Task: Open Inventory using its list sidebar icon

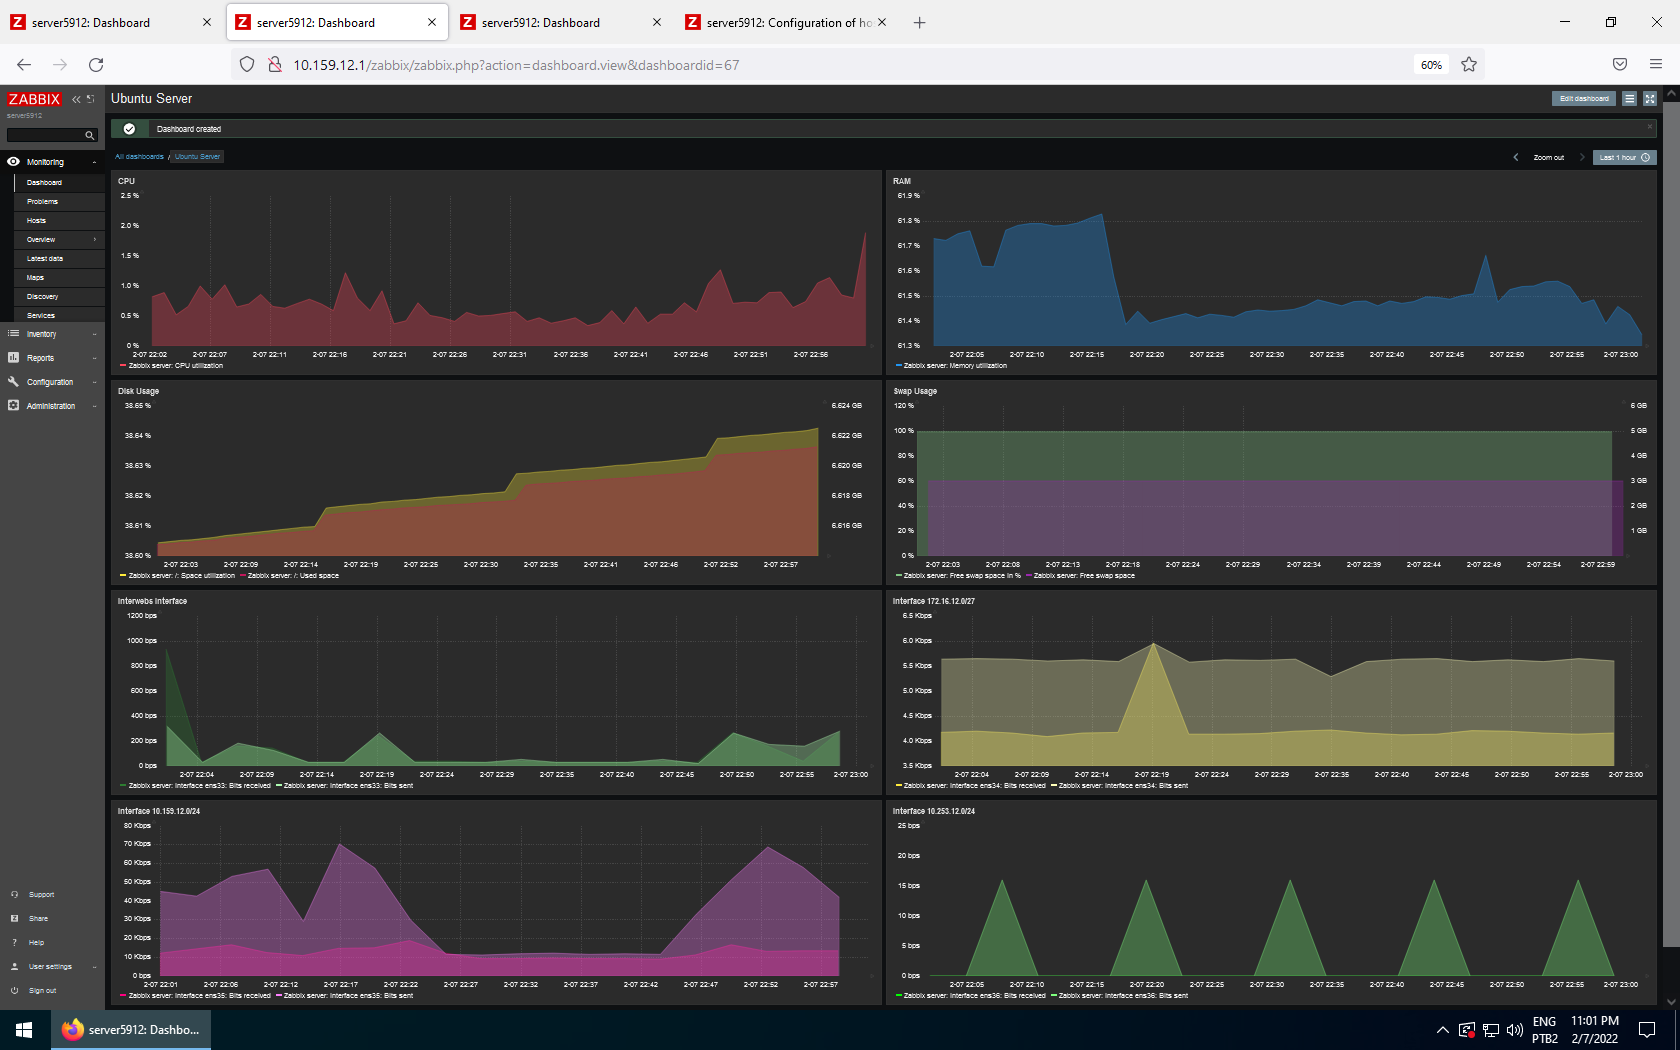Action: click(x=13, y=334)
